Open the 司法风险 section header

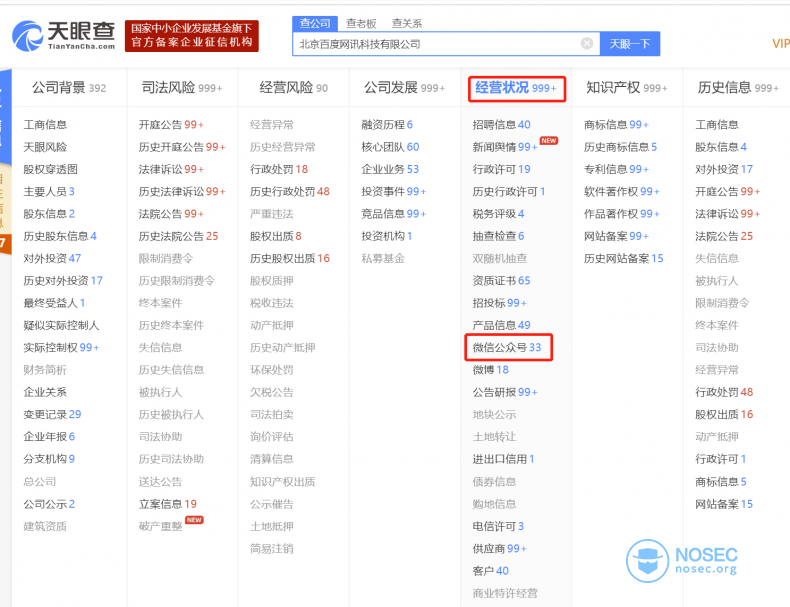[182, 88]
